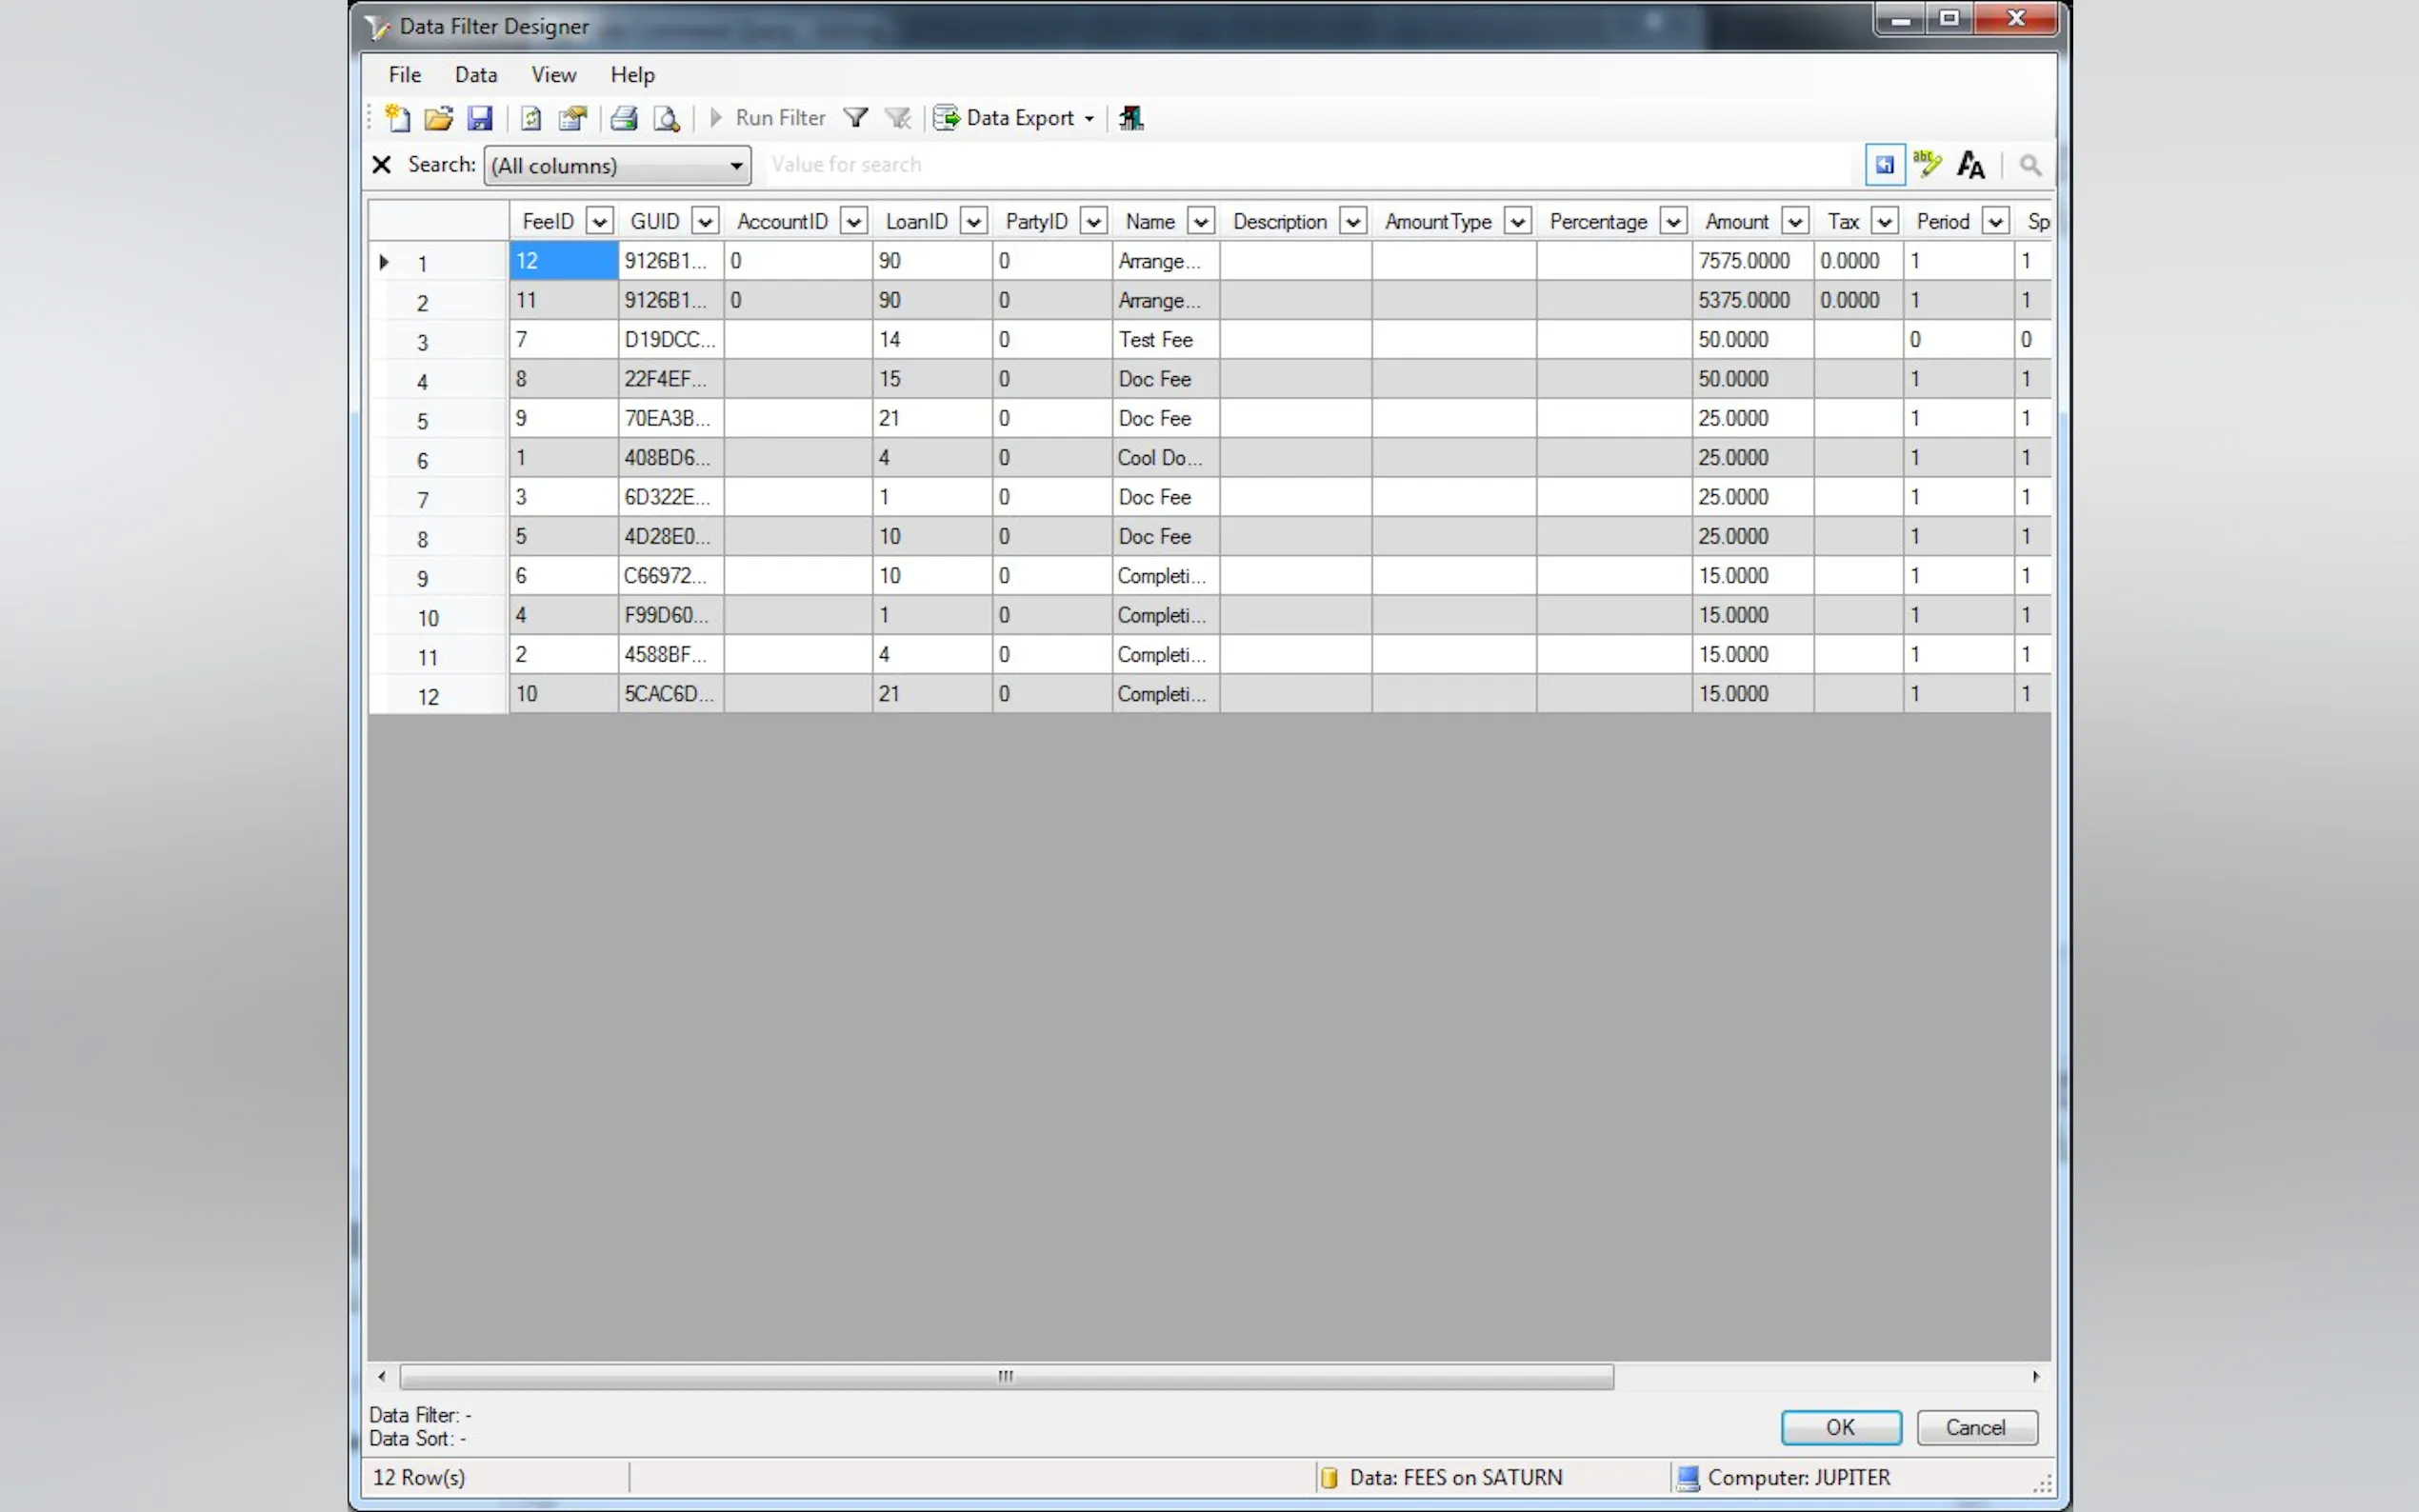
Task: Click the OK button
Action: point(1840,1427)
